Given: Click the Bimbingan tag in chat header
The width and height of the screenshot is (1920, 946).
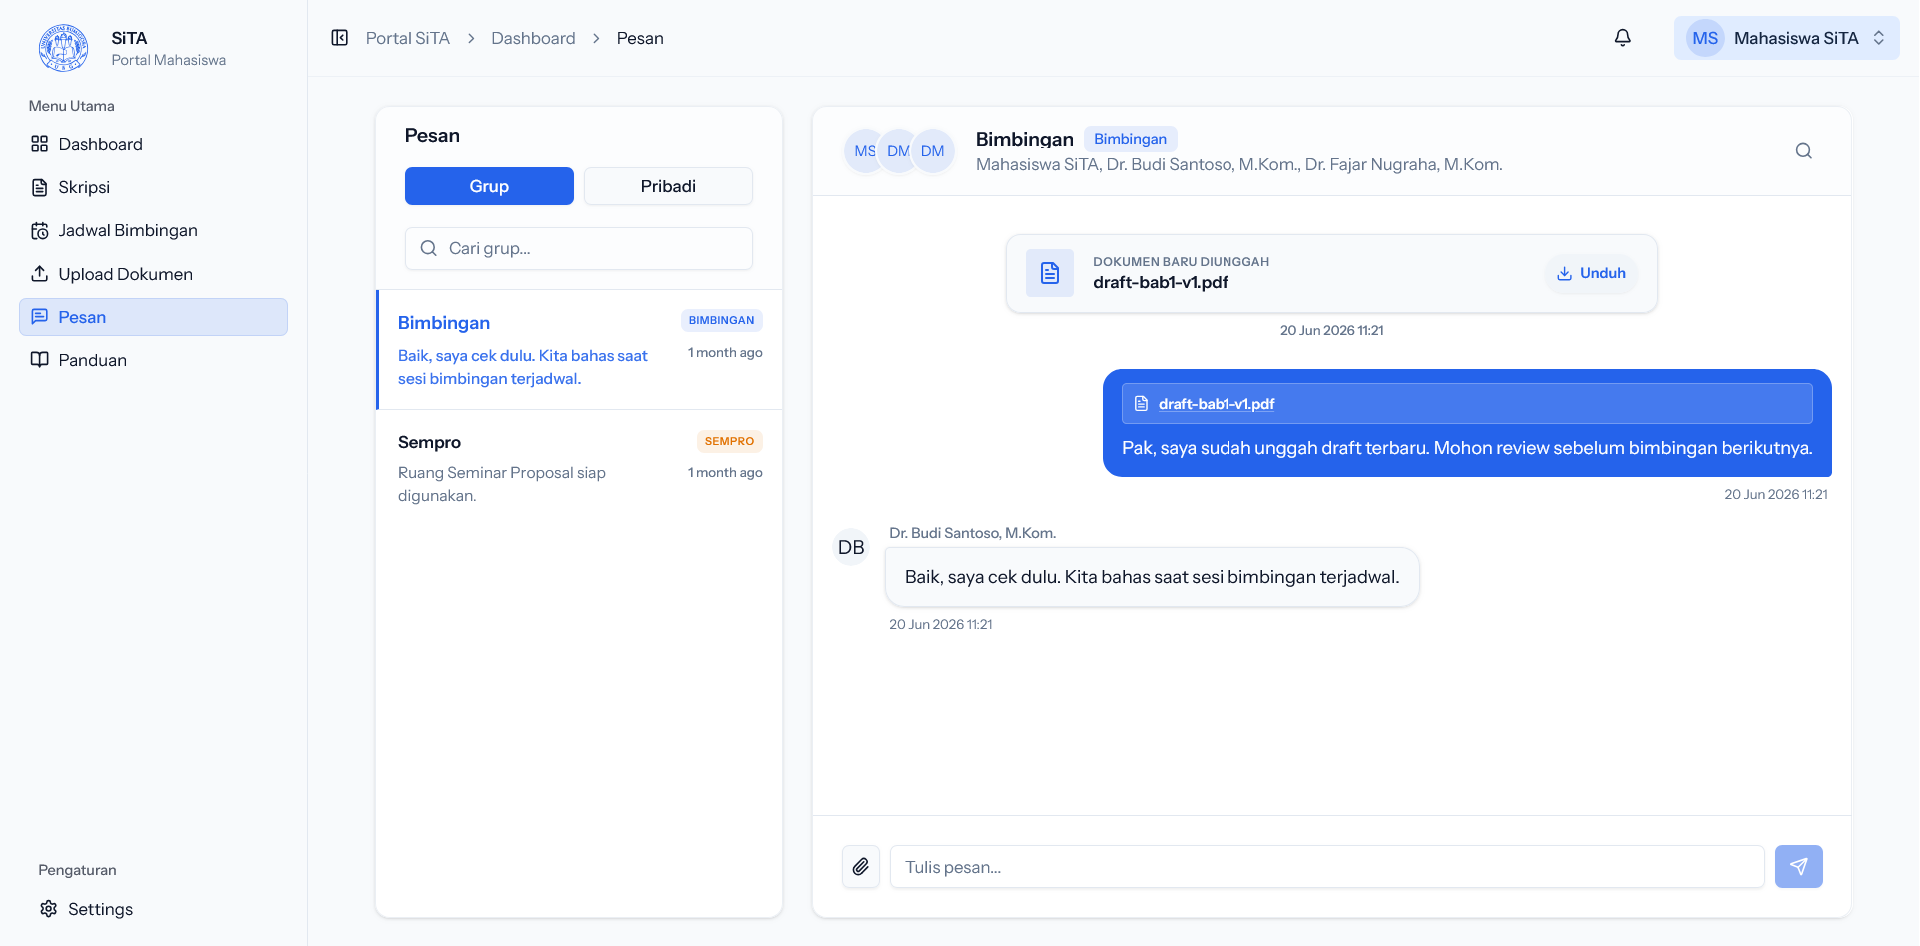Looking at the screenshot, I should coord(1130,139).
